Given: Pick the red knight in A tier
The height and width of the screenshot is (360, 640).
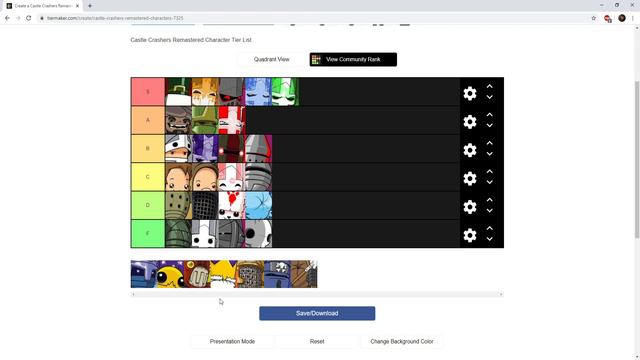Looking at the screenshot, I should tap(232, 120).
